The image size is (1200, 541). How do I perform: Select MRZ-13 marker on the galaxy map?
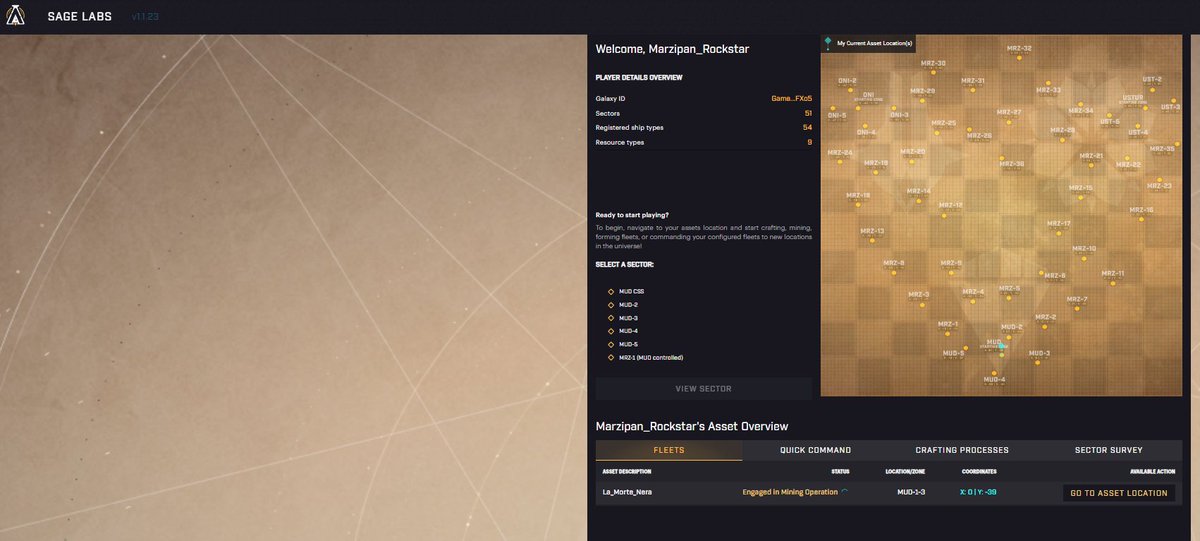872,240
